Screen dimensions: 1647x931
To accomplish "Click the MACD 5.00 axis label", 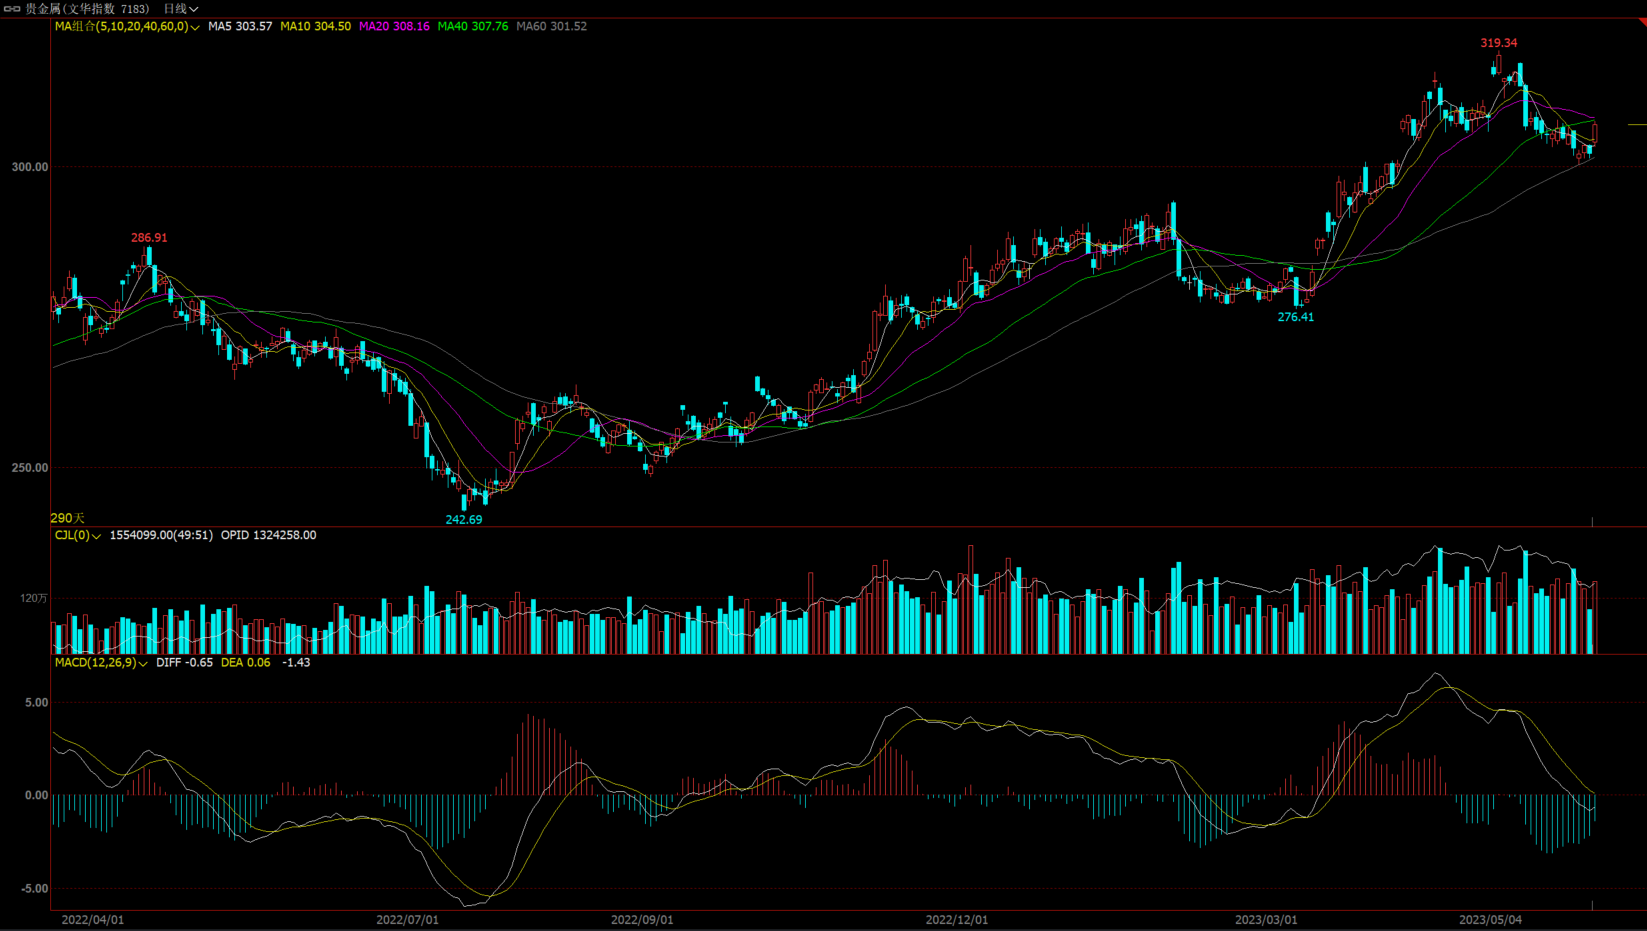I will point(37,703).
